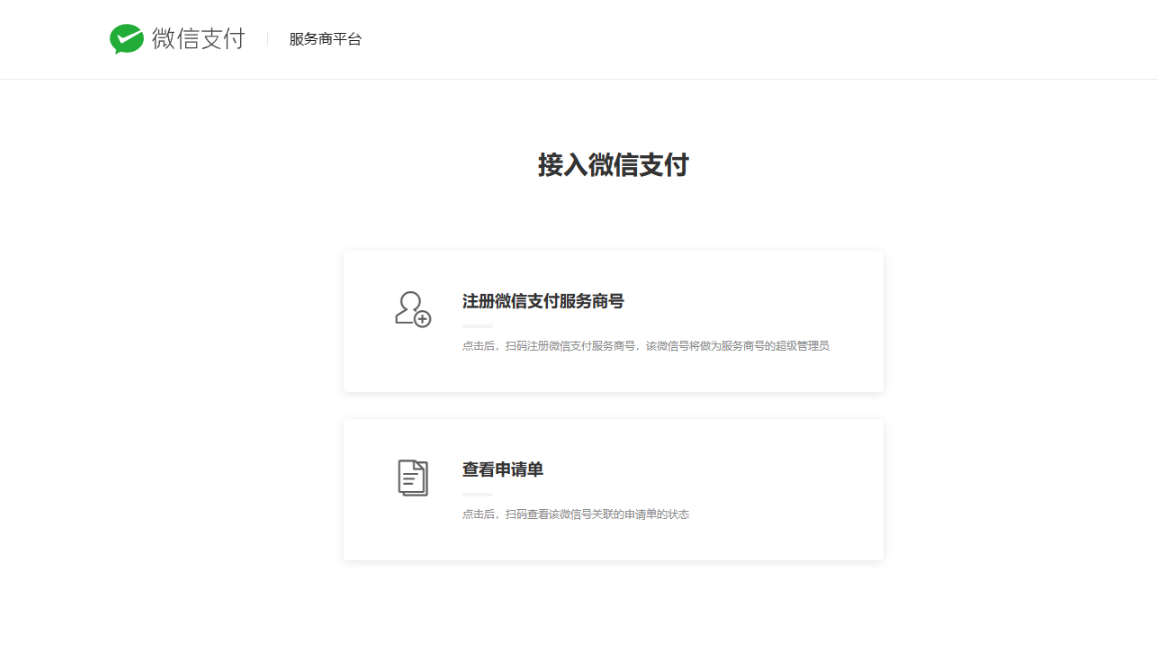
Task: Click the vertical divider beside 服务商平台
Action: tap(267, 39)
